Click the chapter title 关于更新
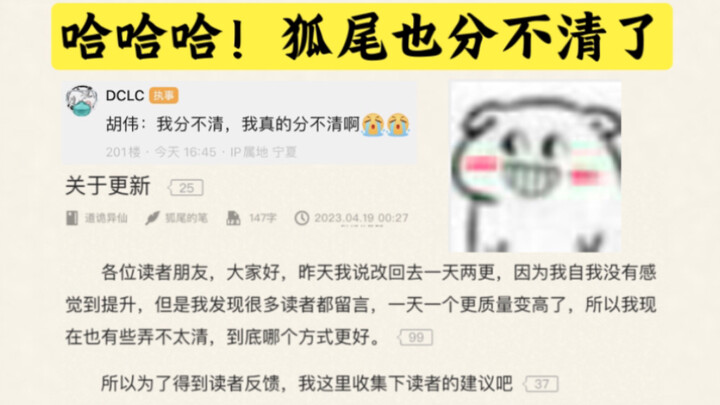The height and width of the screenshot is (405, 720). (x=108, y=186)
